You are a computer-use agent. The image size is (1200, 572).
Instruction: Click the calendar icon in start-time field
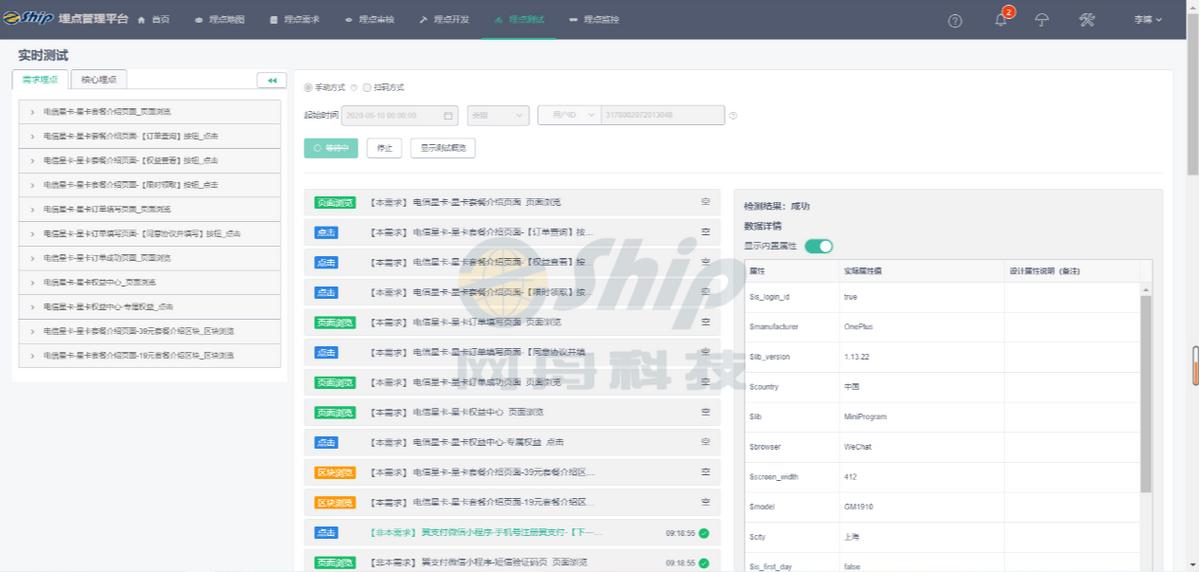(448, 116)
